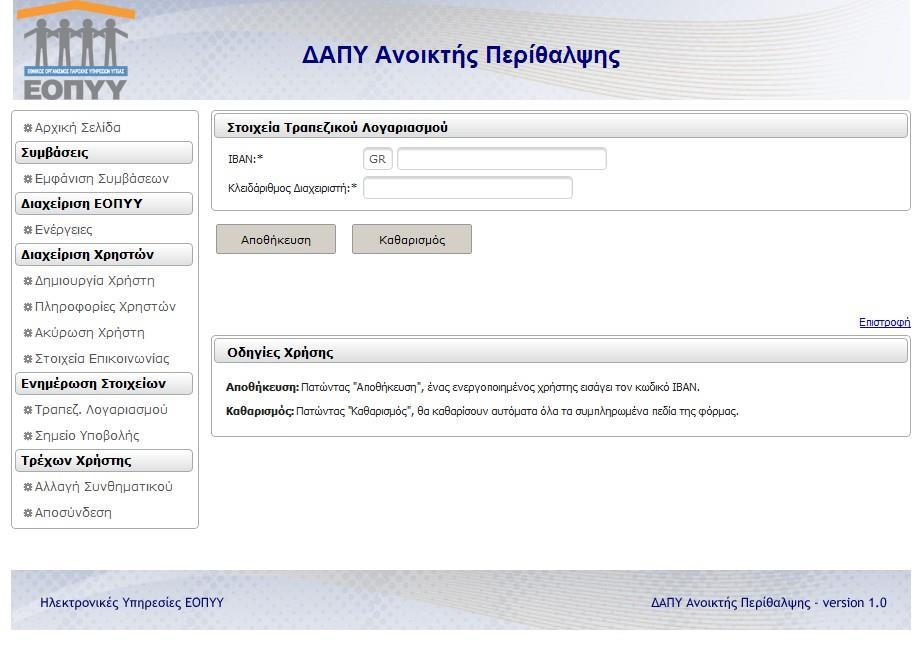Open Τραπεζ. Λογαριασμού in the sidebar
Image resolution: width=924 pixels, height=645 pixels.
pos(101,409)
